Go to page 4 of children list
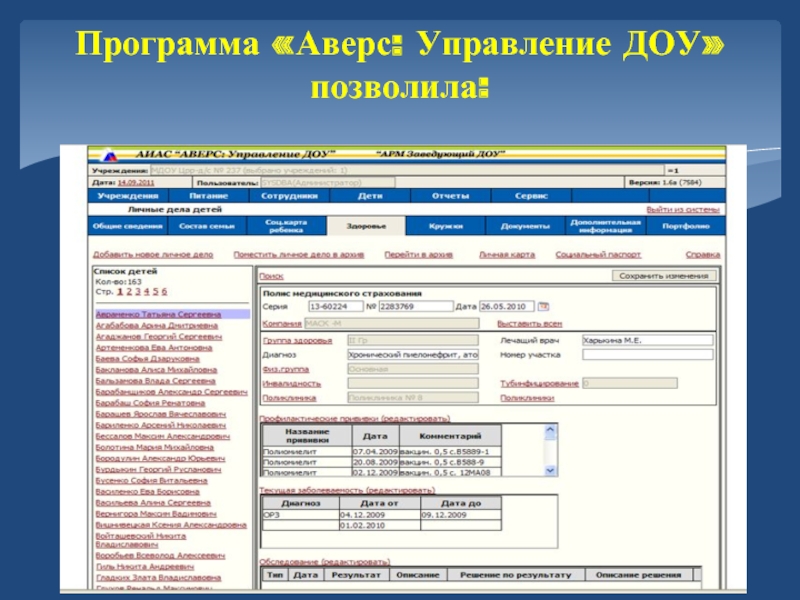 (x=146, y=292)
